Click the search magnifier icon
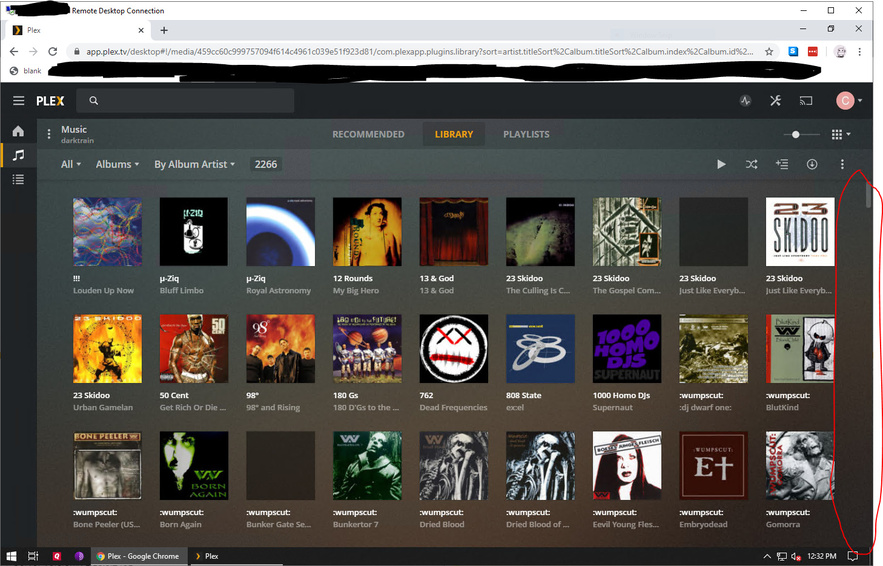883x566 pixels. click(x=93, y=101)
